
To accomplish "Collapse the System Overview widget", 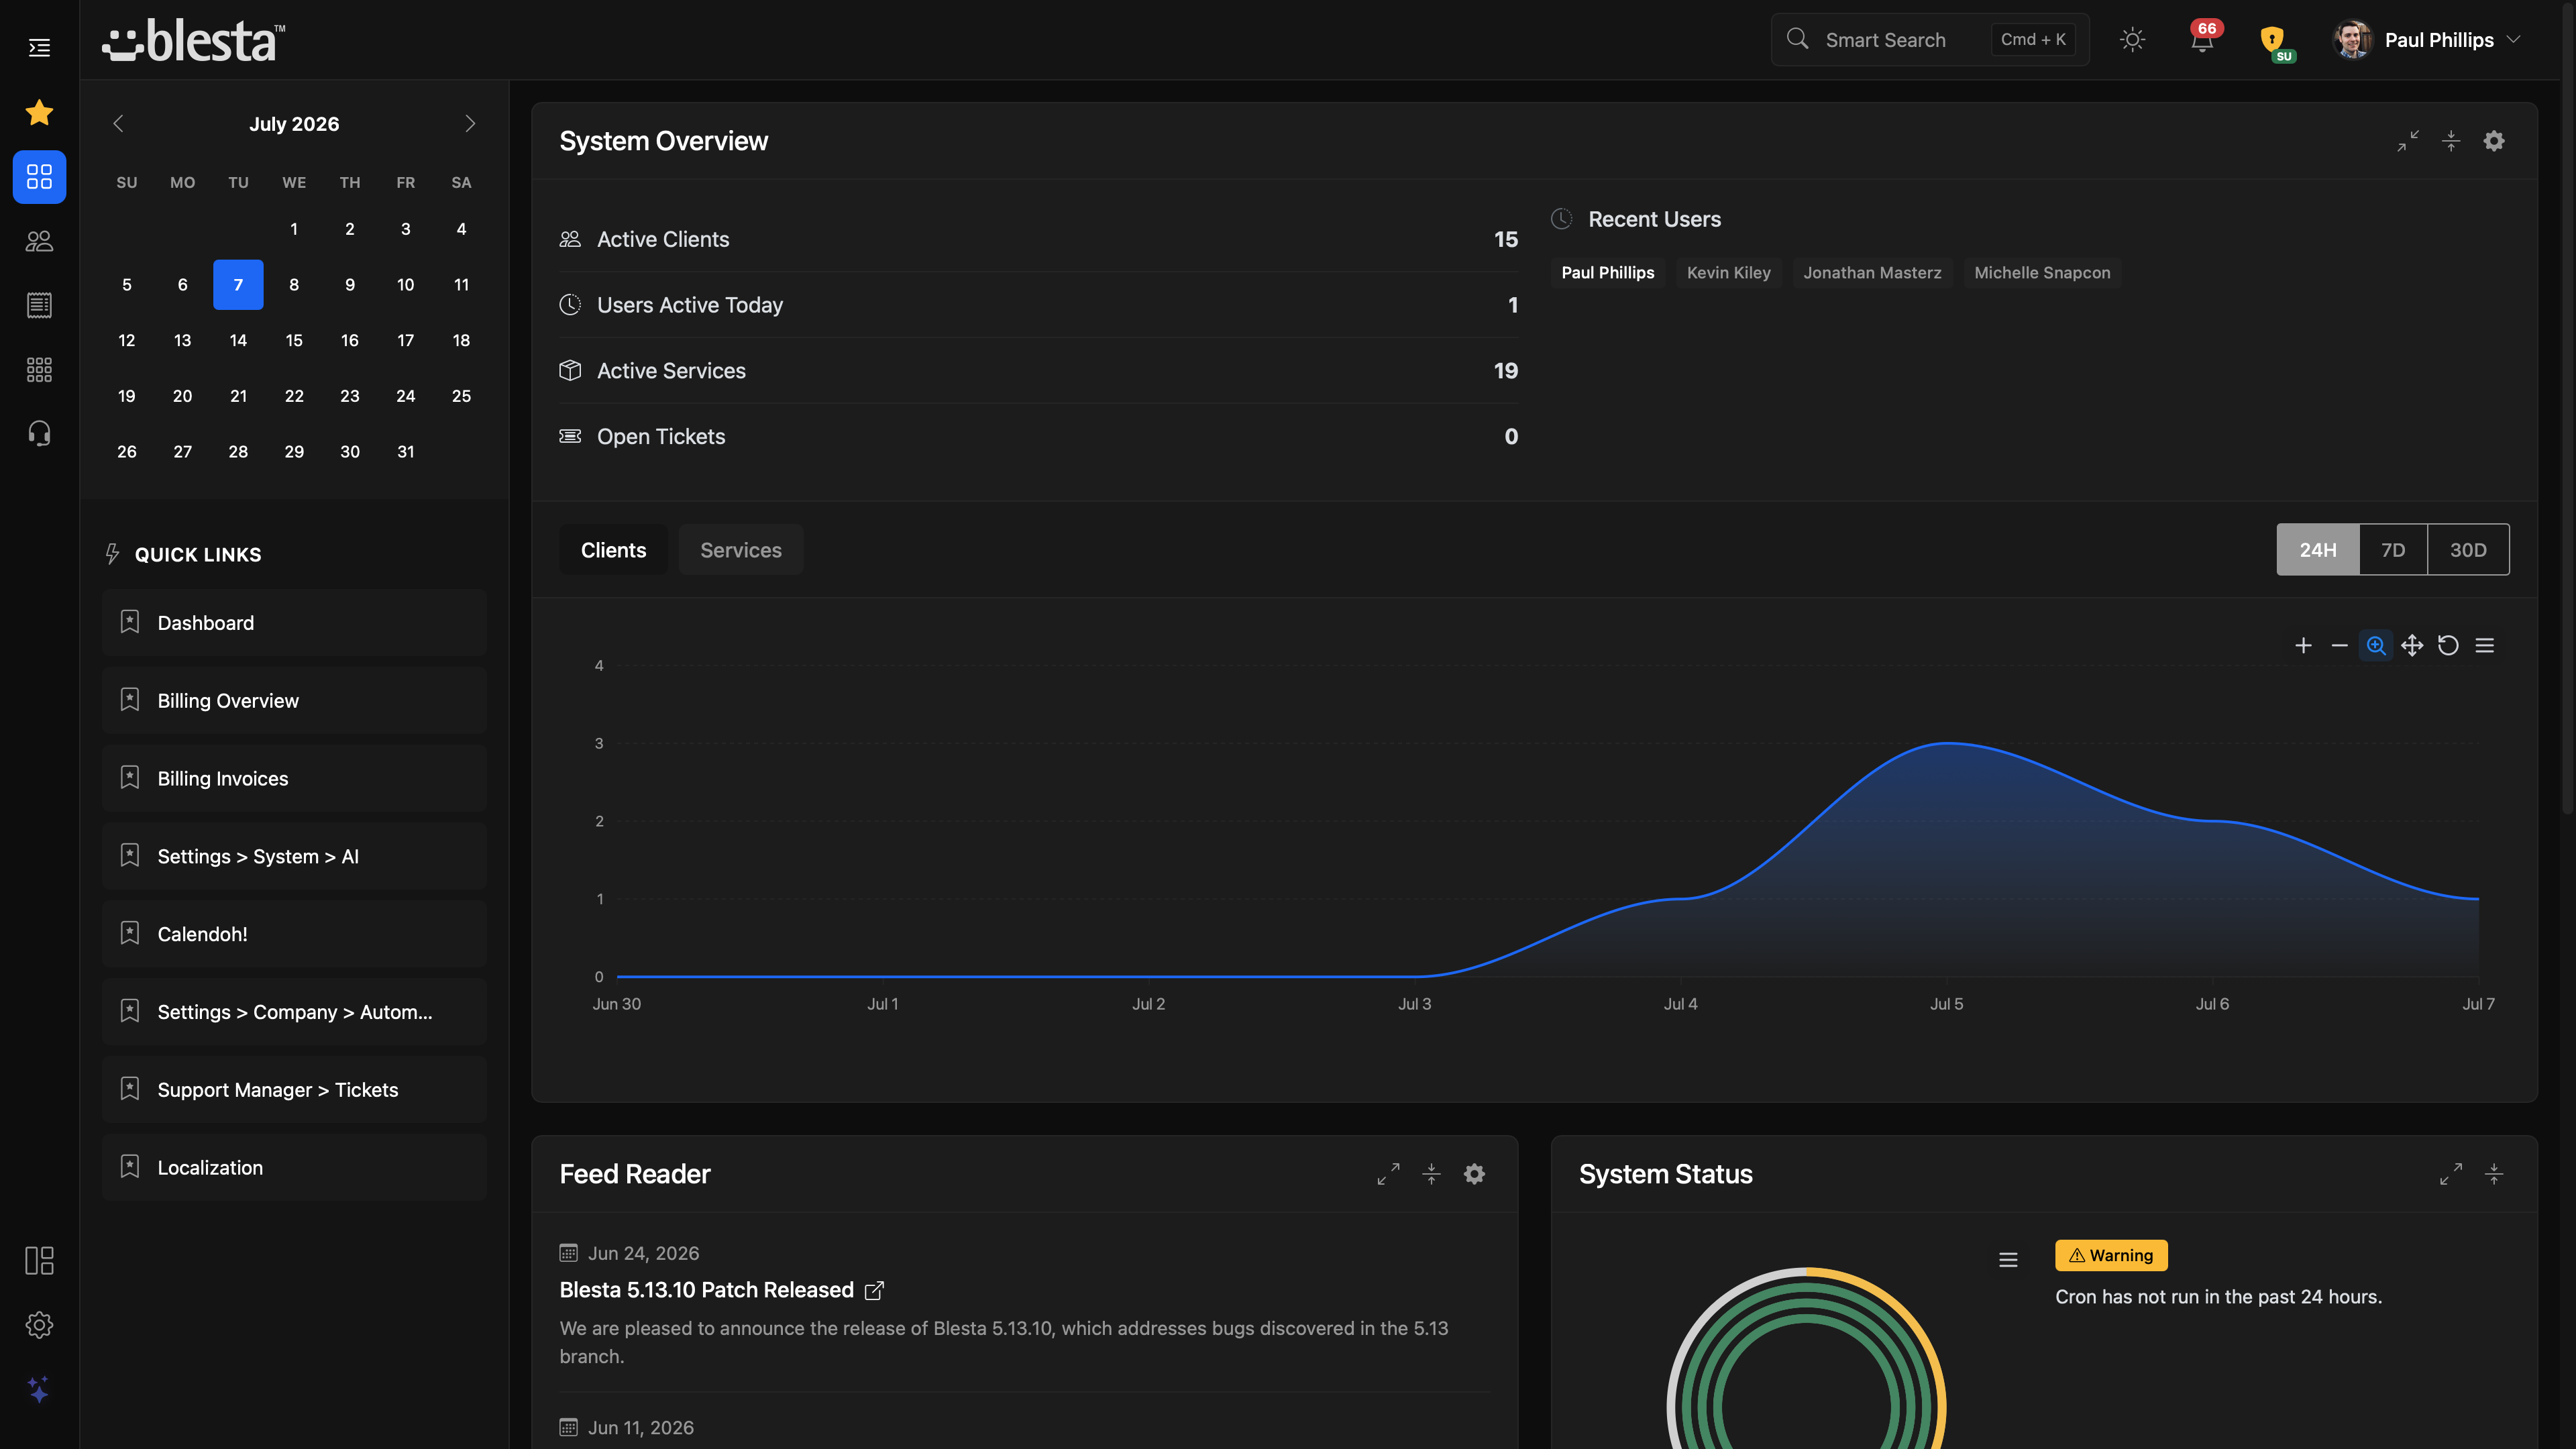I will pos(2450,141).
